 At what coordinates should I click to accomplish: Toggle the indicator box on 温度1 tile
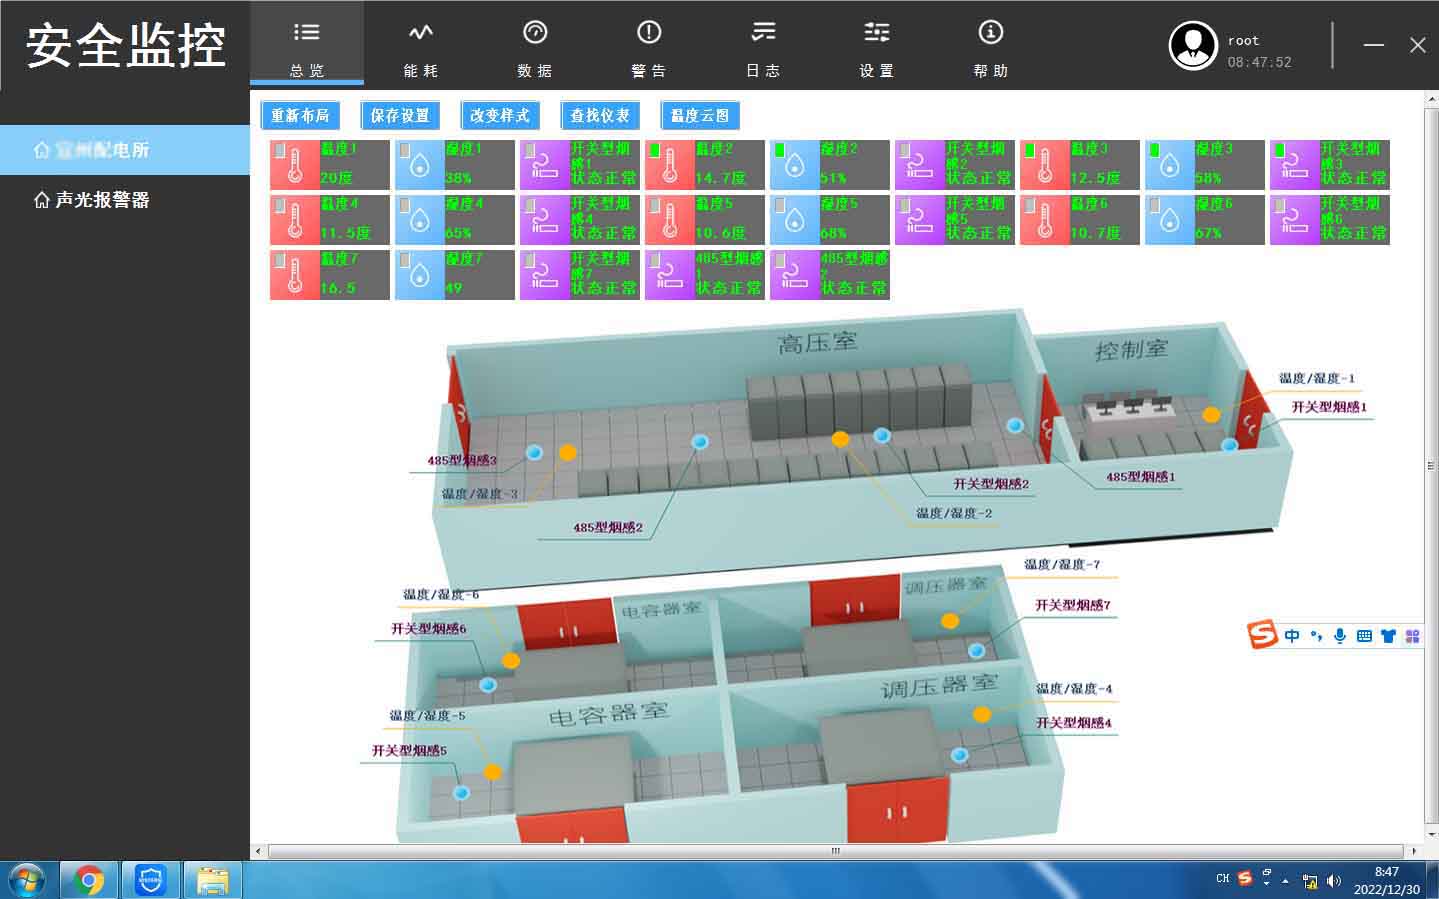click(281, 150)
